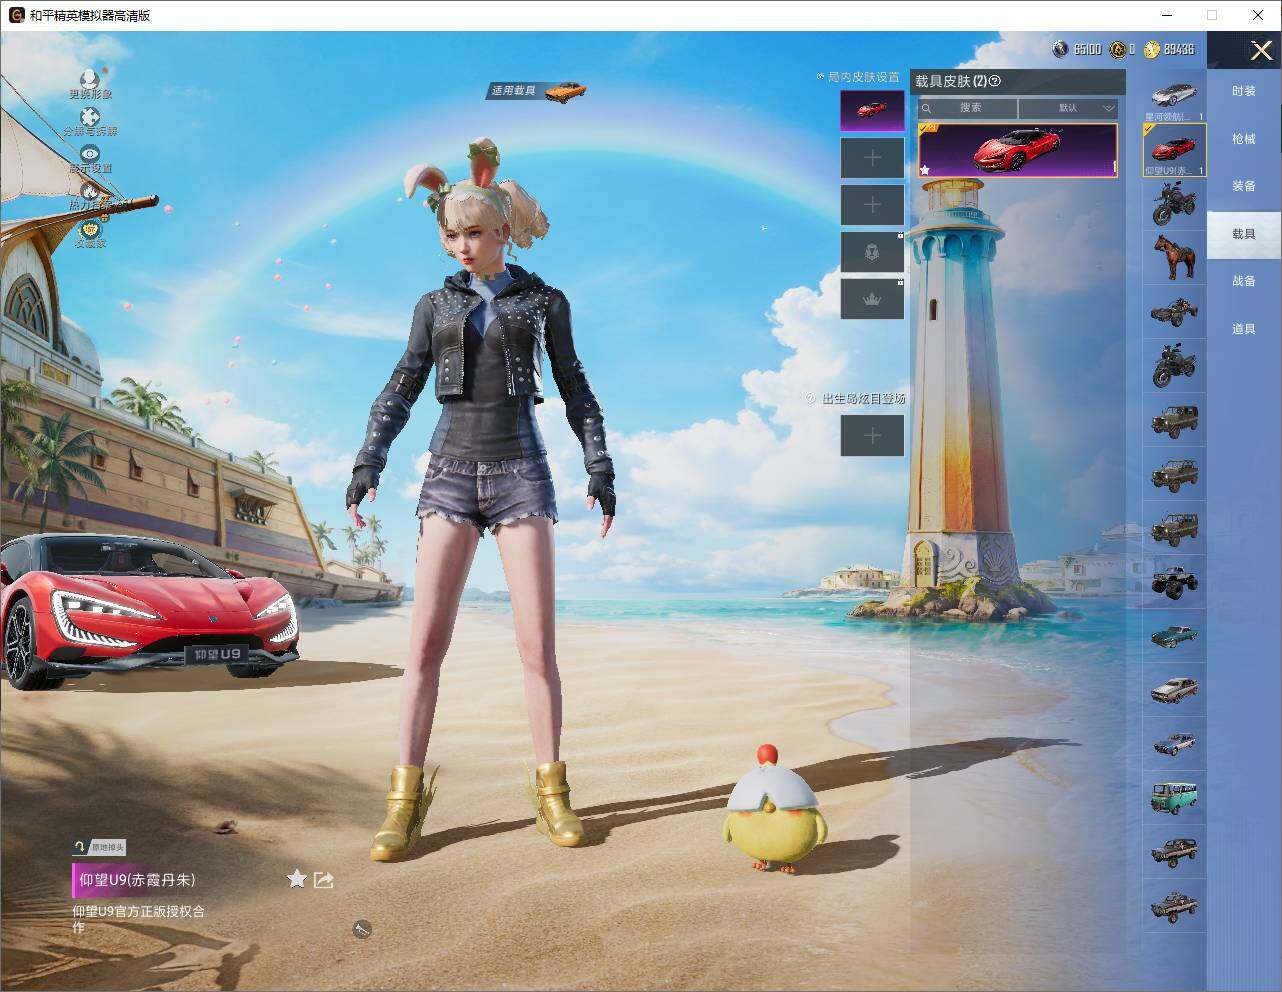Open the 局内皮肤设置 settings label
Viewport: 1282px width, 992px height.
864,77
